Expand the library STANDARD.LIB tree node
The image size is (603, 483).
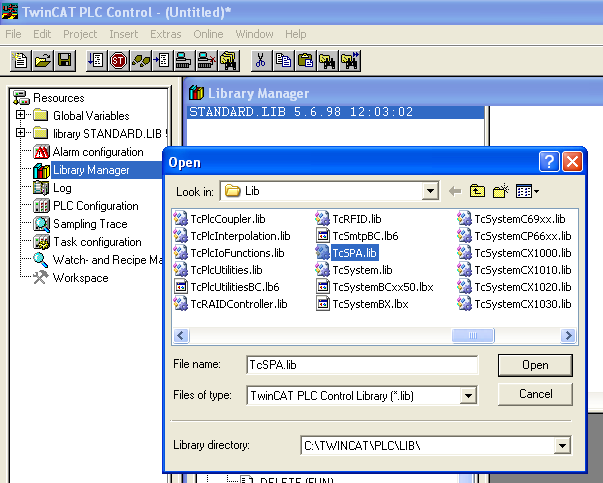click(x=20, y=133)
